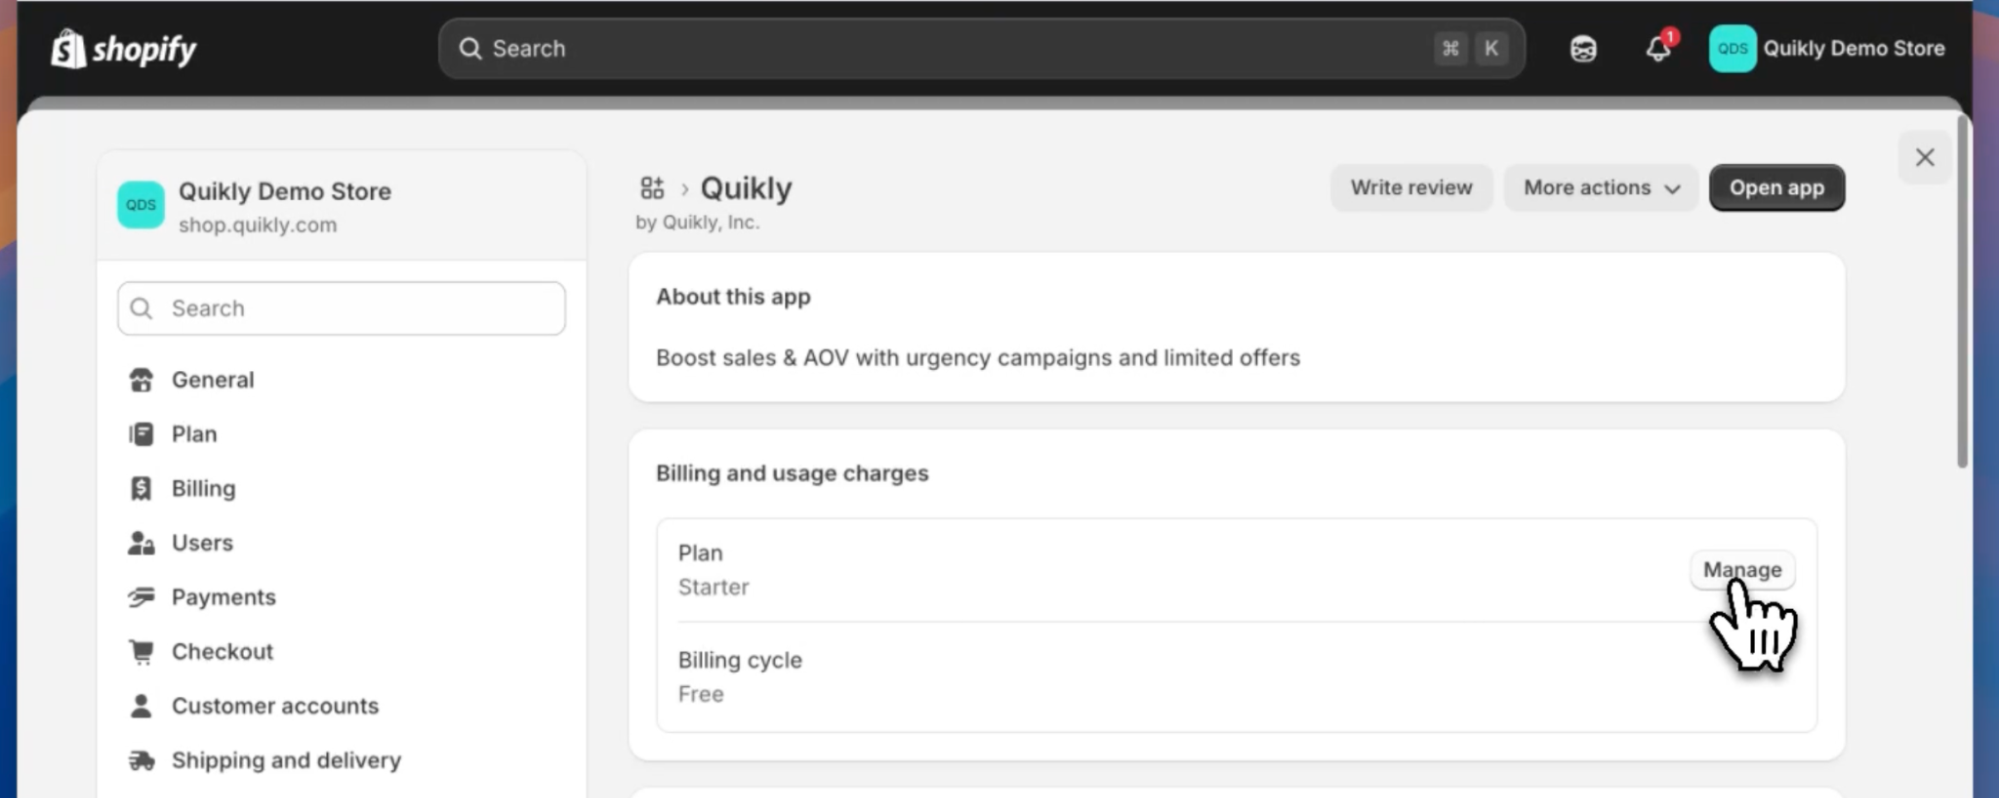Click the Checkout cart icon
Screen dimensions: 1999x799
[141, 652]
